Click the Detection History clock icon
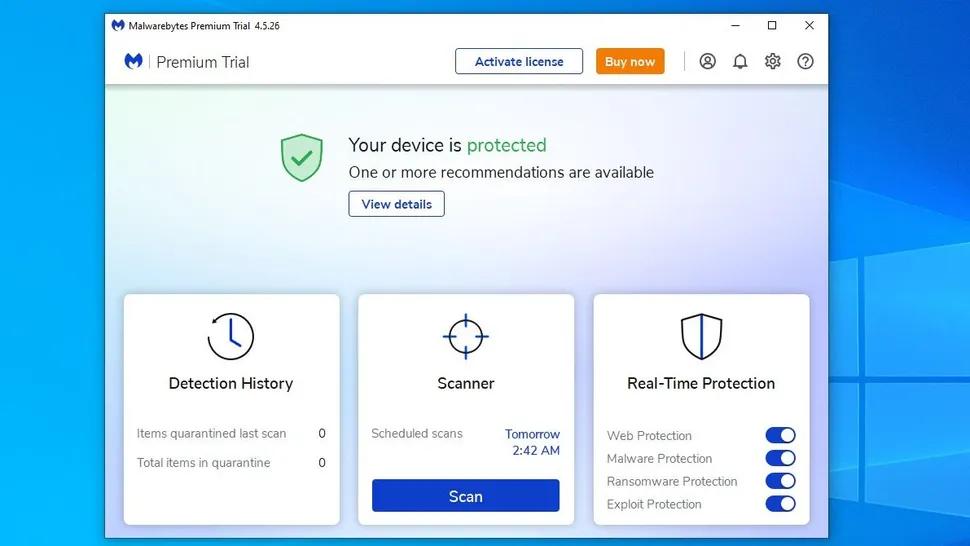Viewport: 970px width, 546px height. click(231, 337)
